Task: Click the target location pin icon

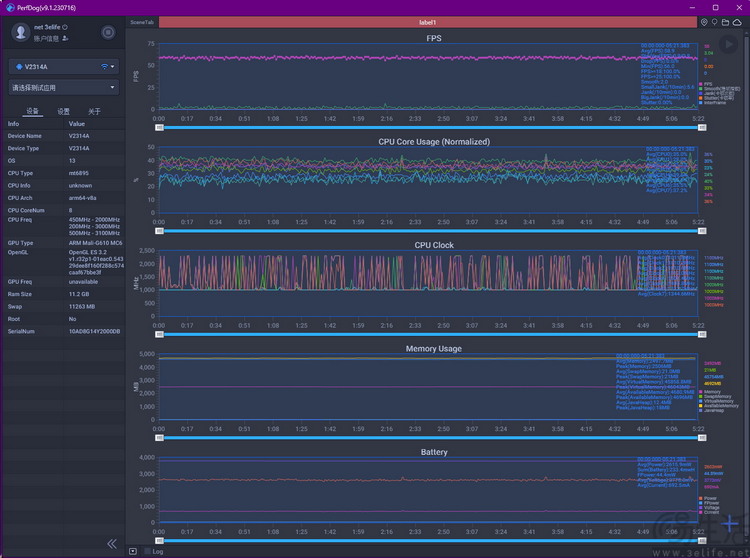Action: point(704,22)
